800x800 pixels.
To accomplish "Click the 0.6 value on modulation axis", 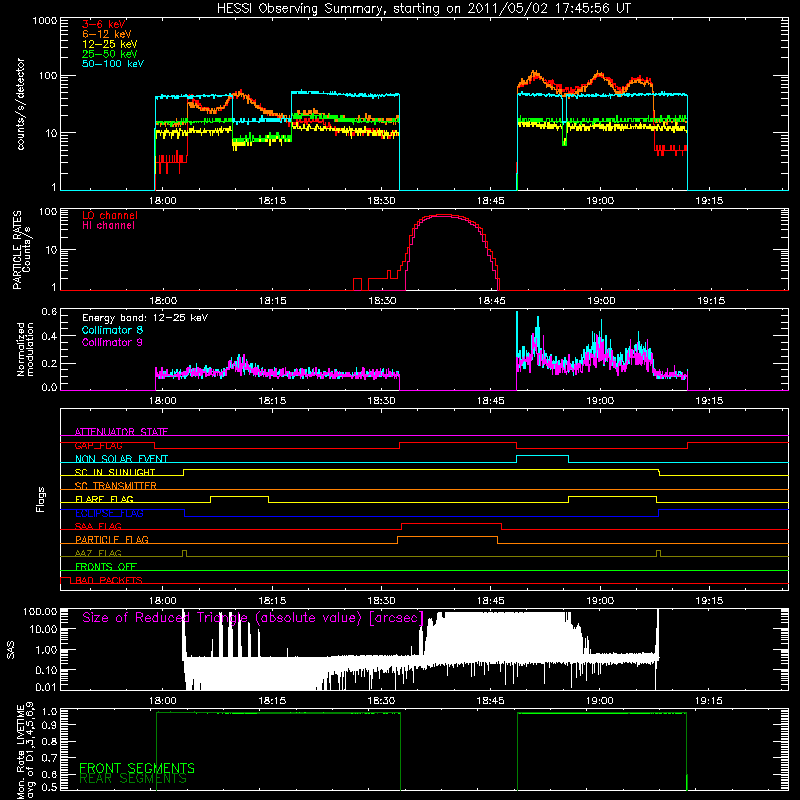I will coord(49,311).
